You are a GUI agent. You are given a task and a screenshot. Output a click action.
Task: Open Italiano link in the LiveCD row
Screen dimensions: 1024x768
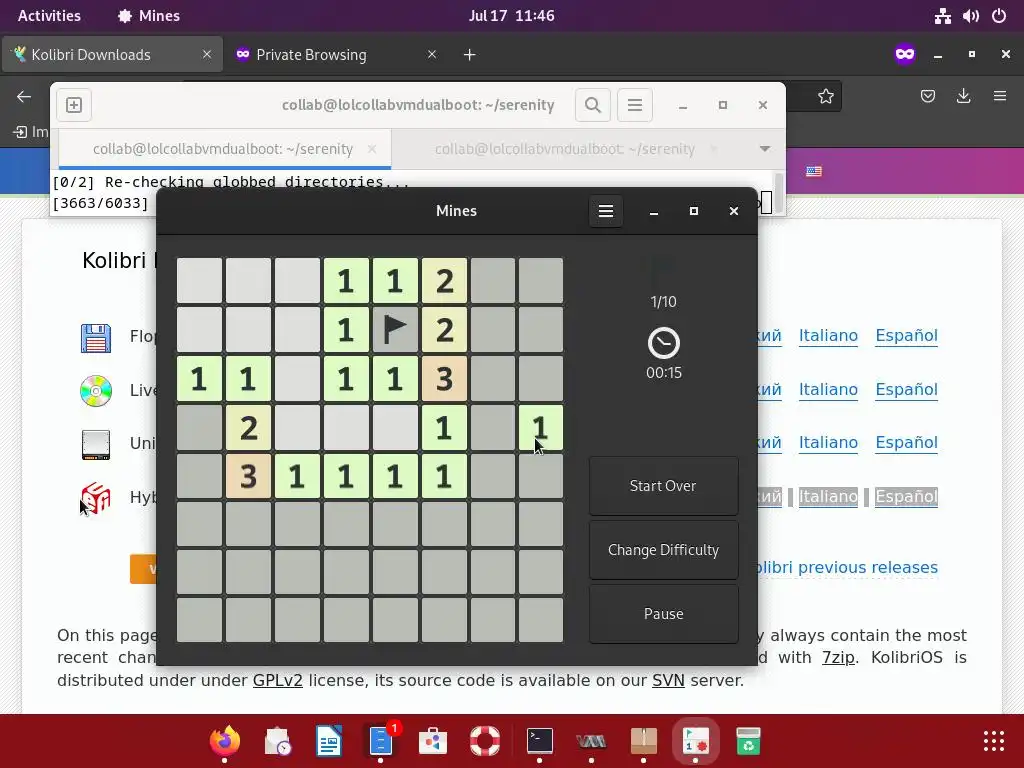tap(828, 389)
